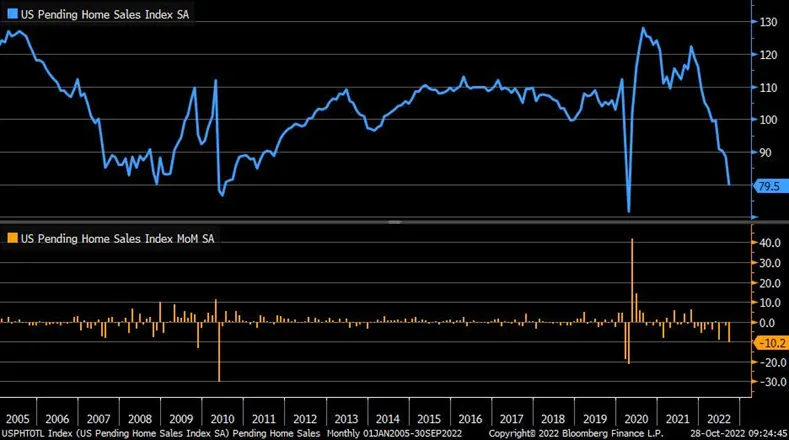This screenshot has height=440, width=789.
Task: Click the 2006 year label on the time axis
Action: (57, 419)
